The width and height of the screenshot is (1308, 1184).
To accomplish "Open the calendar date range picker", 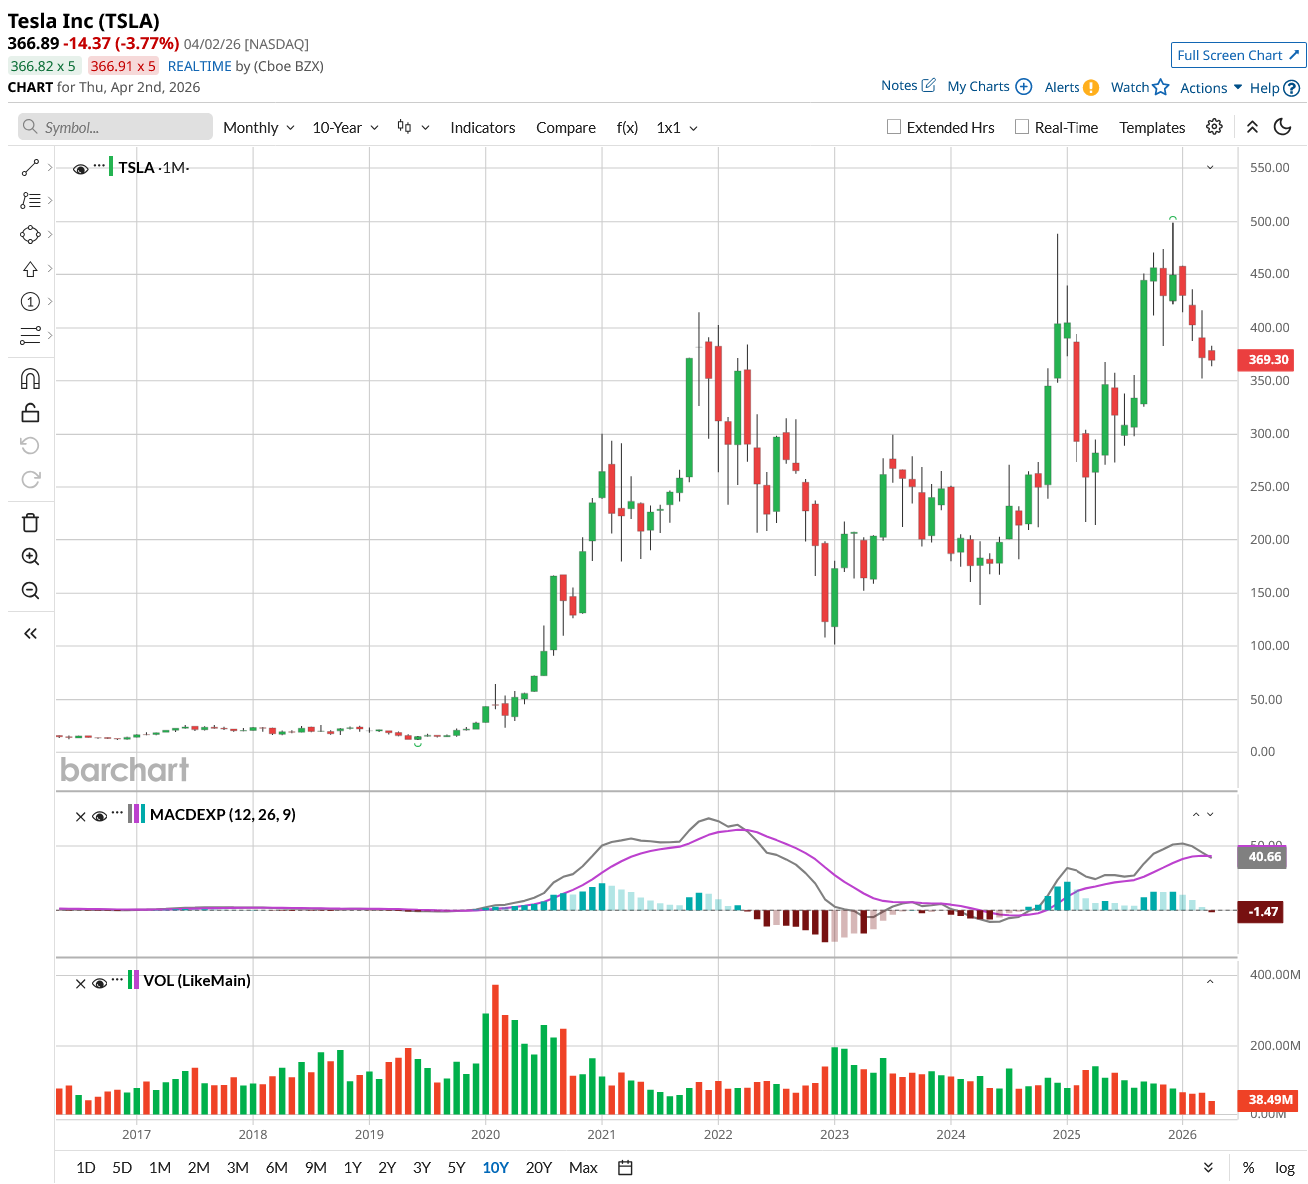I will pos(626,1167).
